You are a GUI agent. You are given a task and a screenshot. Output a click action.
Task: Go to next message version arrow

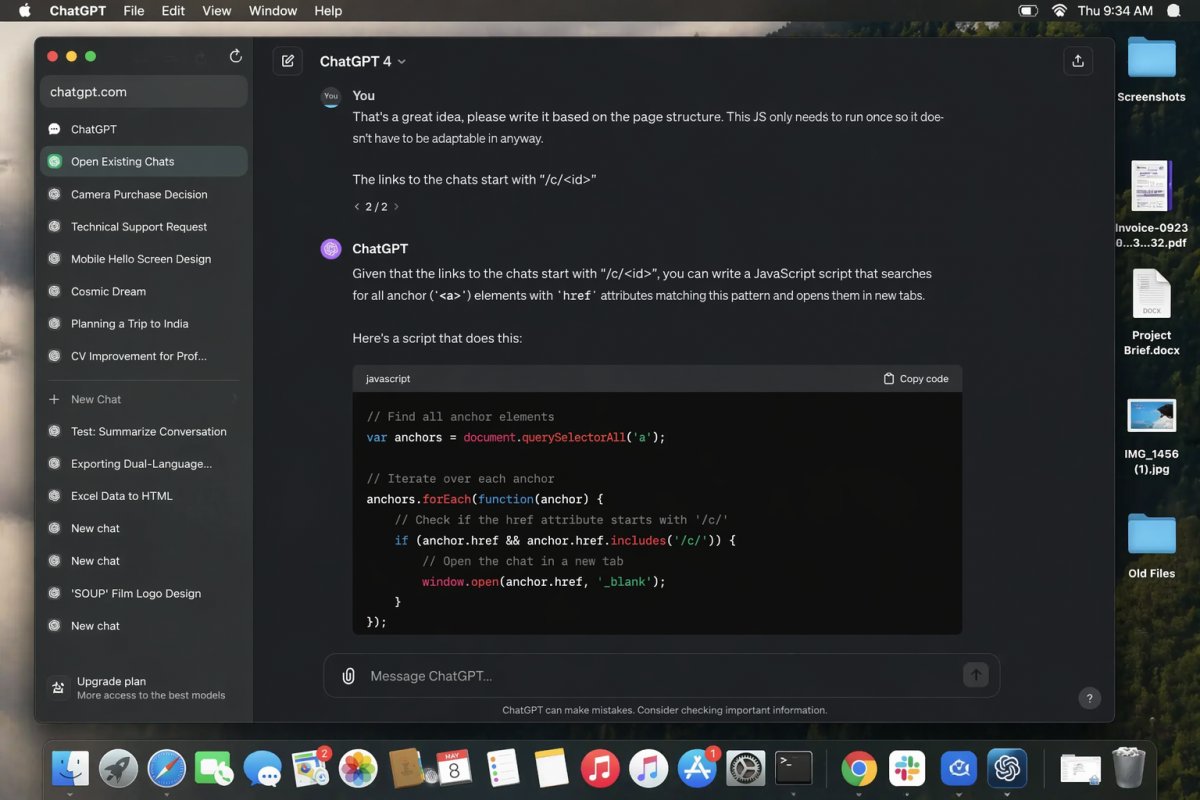[x=396, y=207]
